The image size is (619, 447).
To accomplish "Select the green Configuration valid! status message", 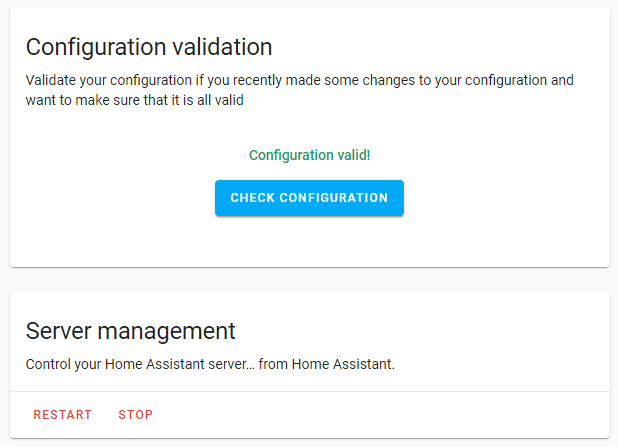I will click(309, 155).
